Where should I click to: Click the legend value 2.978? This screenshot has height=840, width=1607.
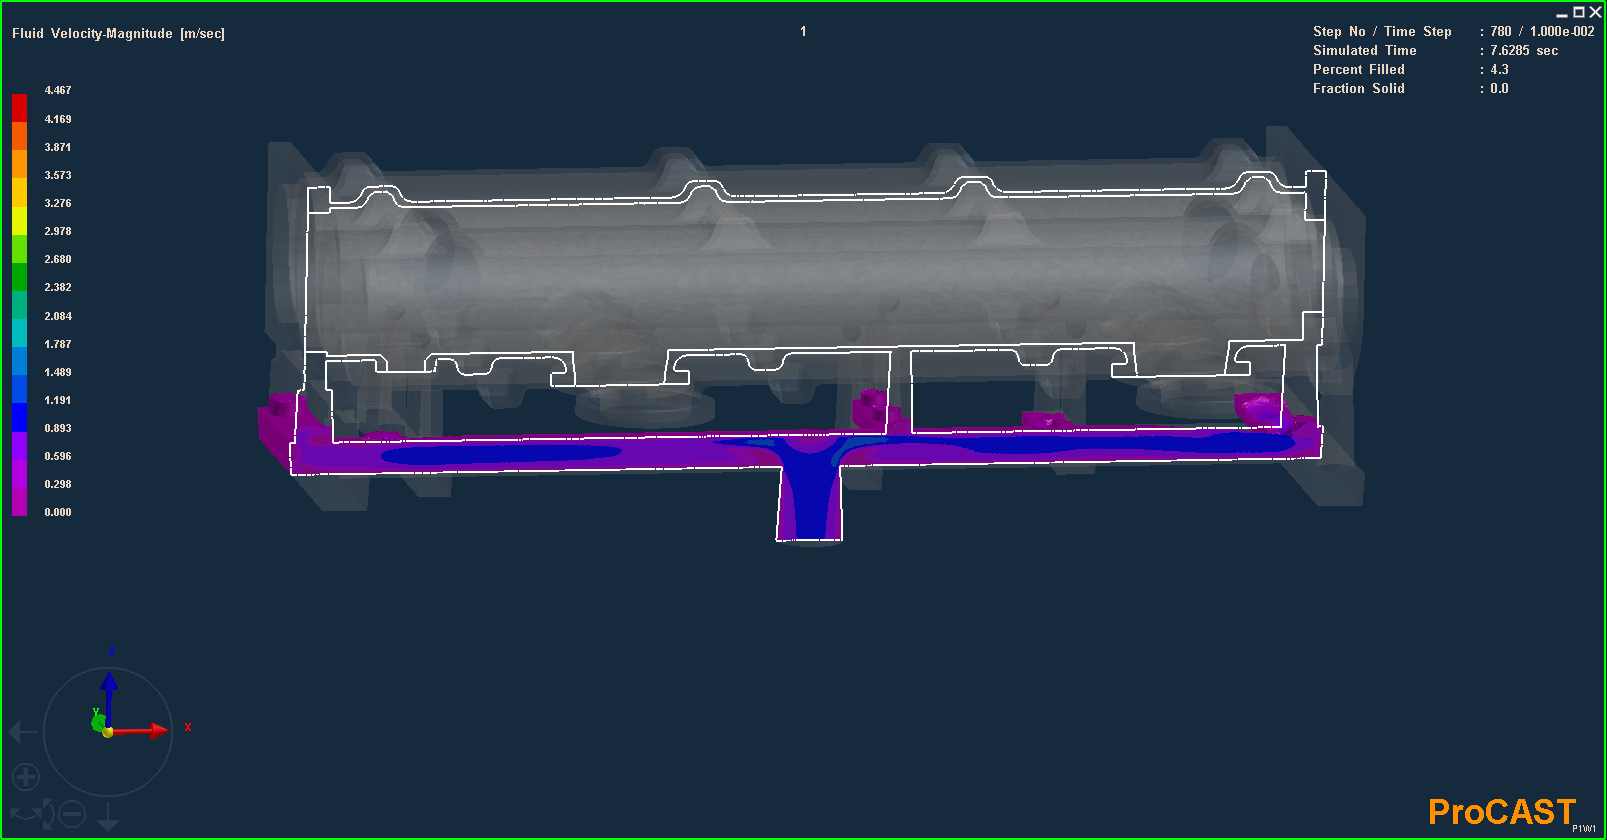58,231
